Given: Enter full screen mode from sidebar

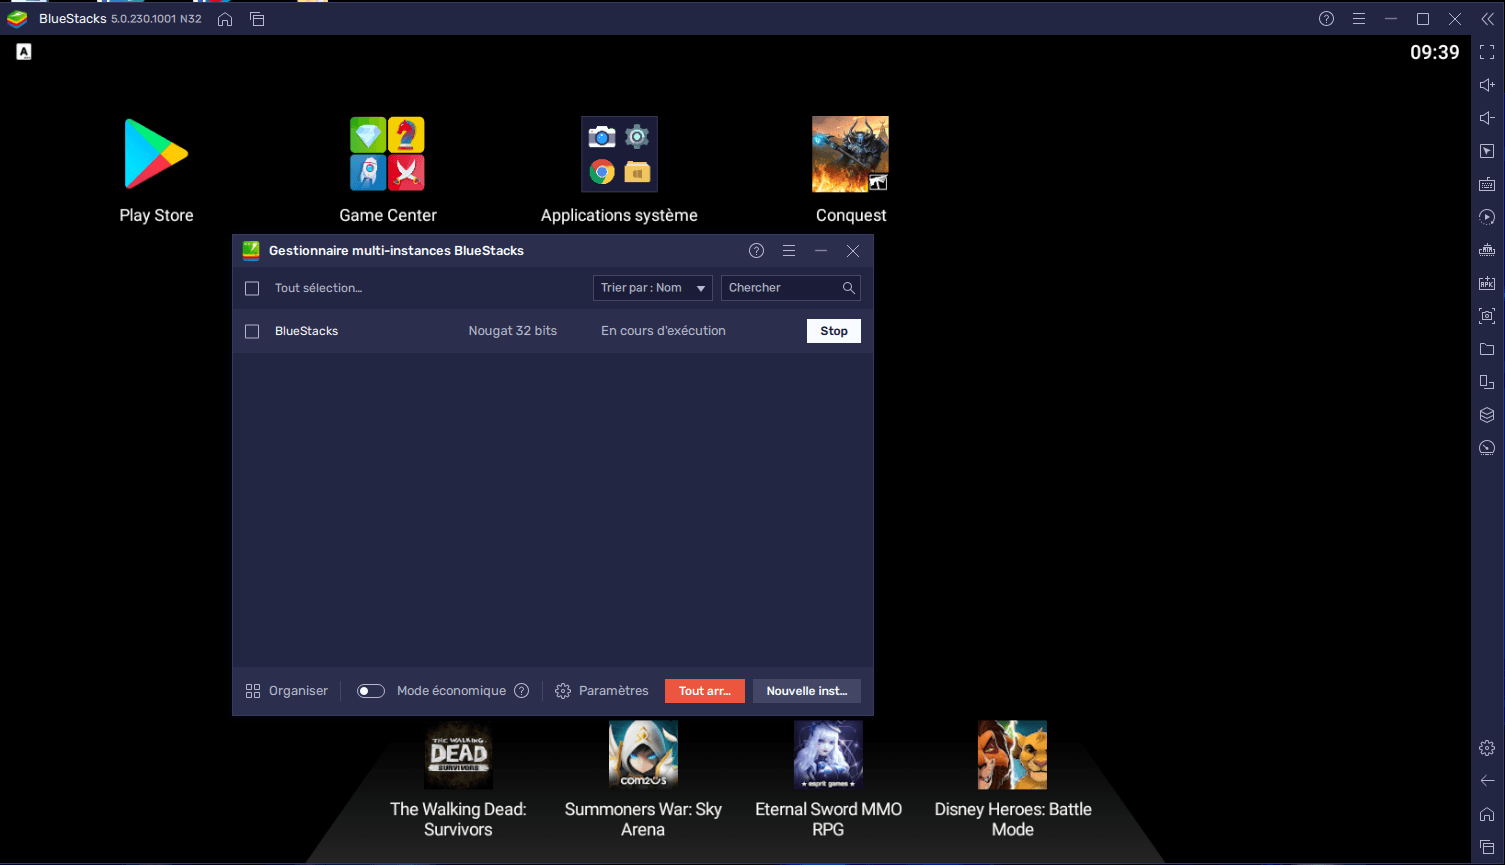Looking at the screenshot, I should 1487,52.
